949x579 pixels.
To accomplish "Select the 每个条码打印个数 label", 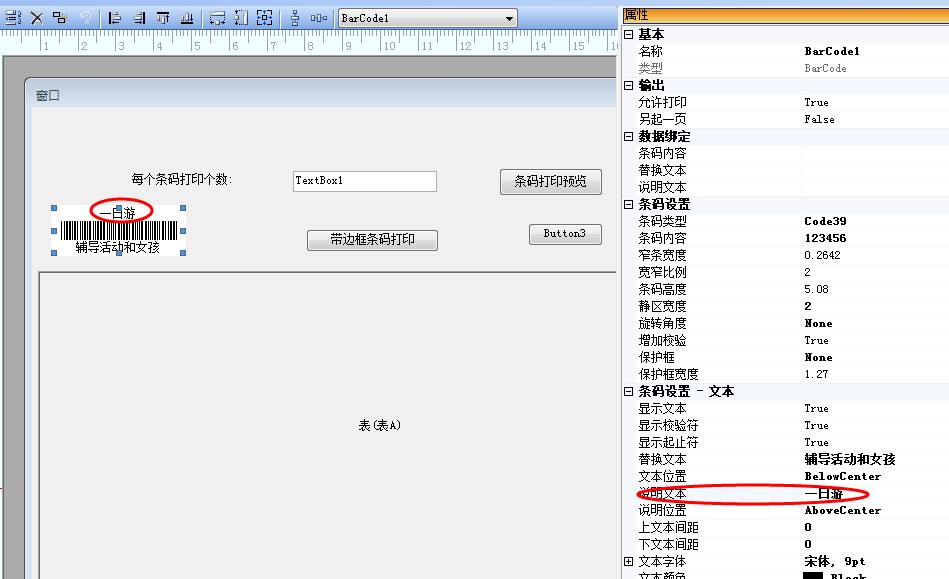I will 182,179.
